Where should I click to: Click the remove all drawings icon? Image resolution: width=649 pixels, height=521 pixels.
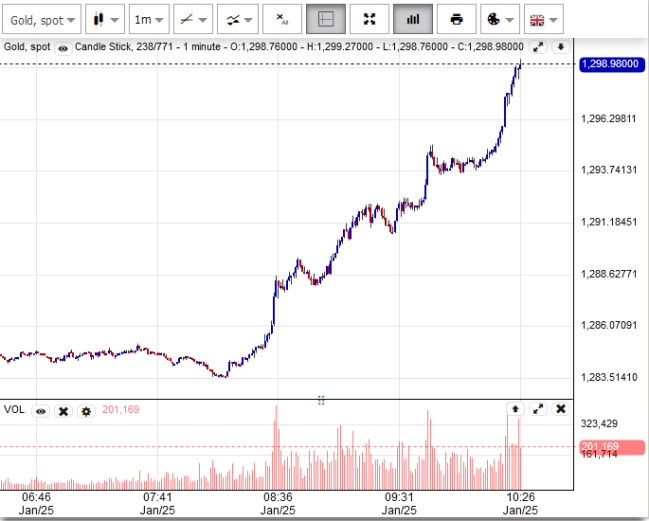coord(282,19)
